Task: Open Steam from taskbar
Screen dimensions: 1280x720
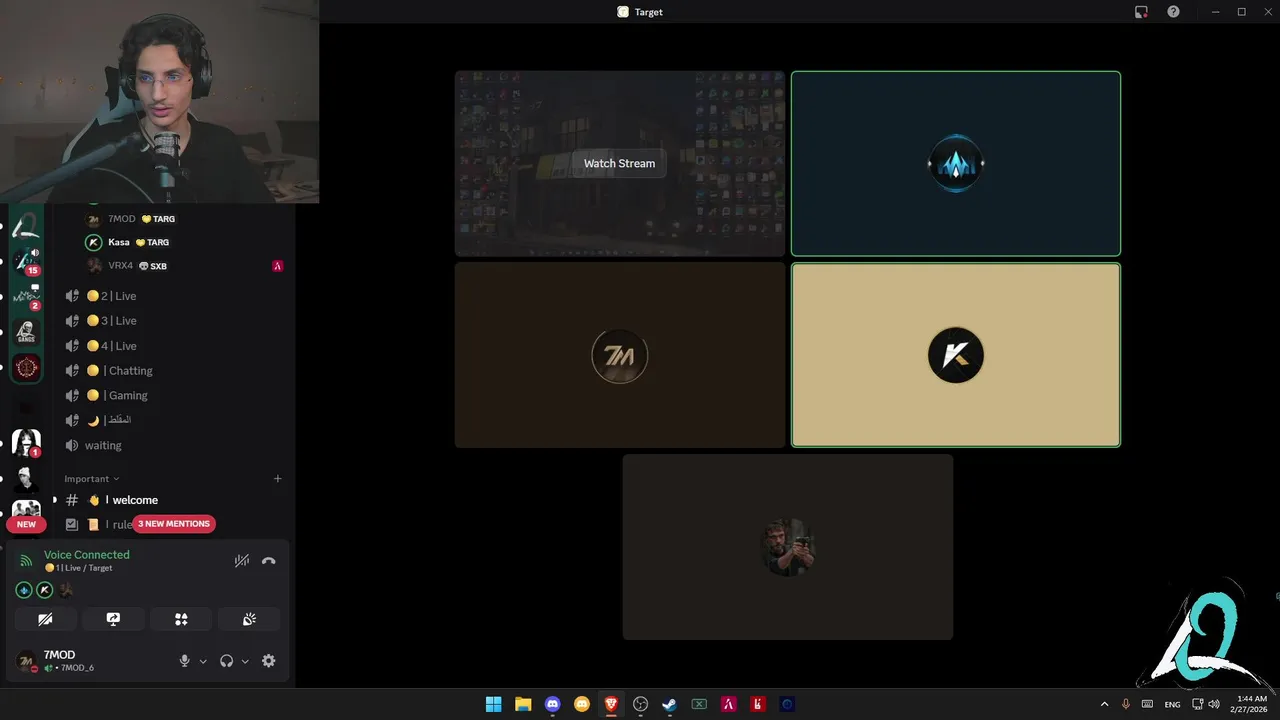Action: [x=670, y=704]
